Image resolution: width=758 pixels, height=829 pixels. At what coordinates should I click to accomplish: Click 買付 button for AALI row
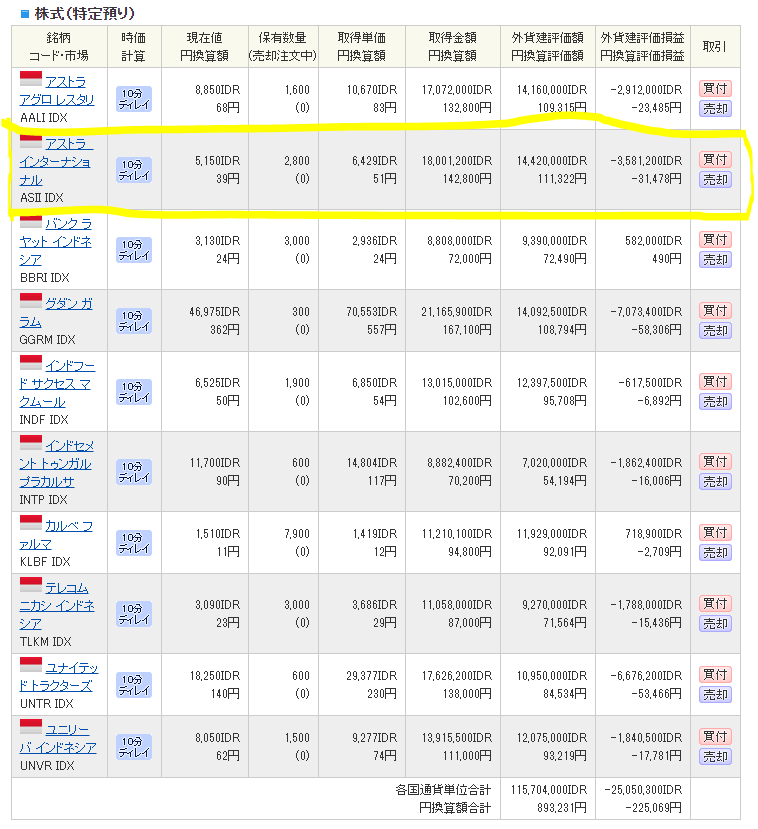[715, 88]
